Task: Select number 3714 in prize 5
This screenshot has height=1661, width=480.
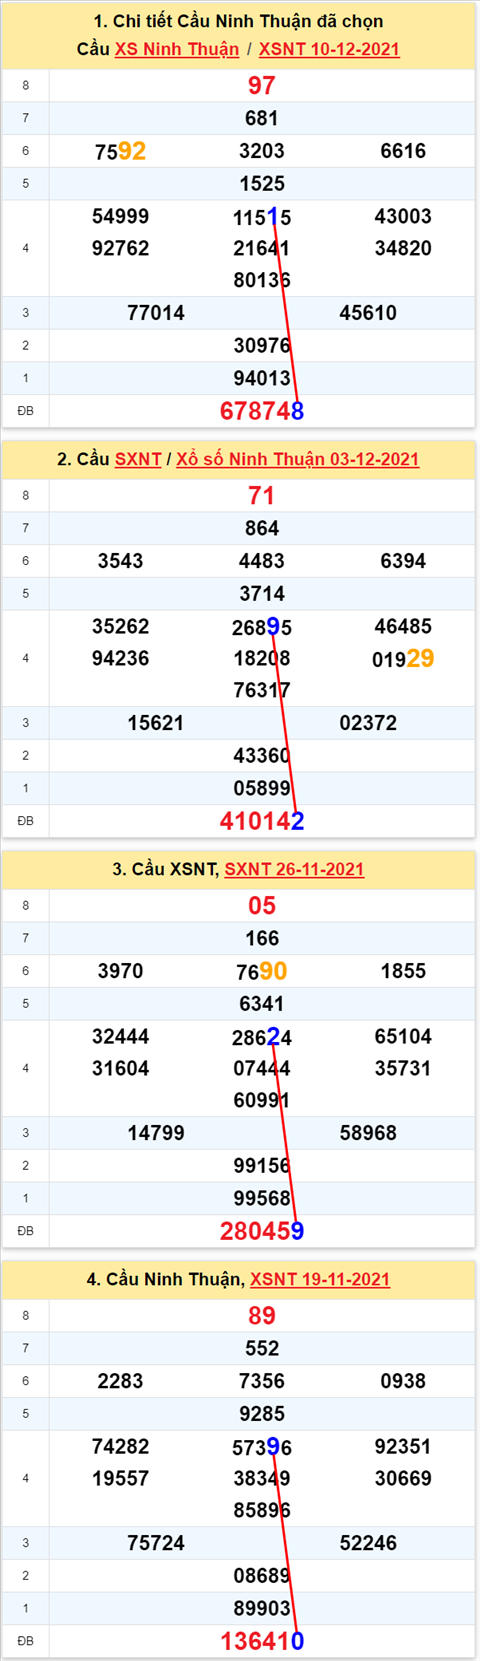Action: click(262, 593)
